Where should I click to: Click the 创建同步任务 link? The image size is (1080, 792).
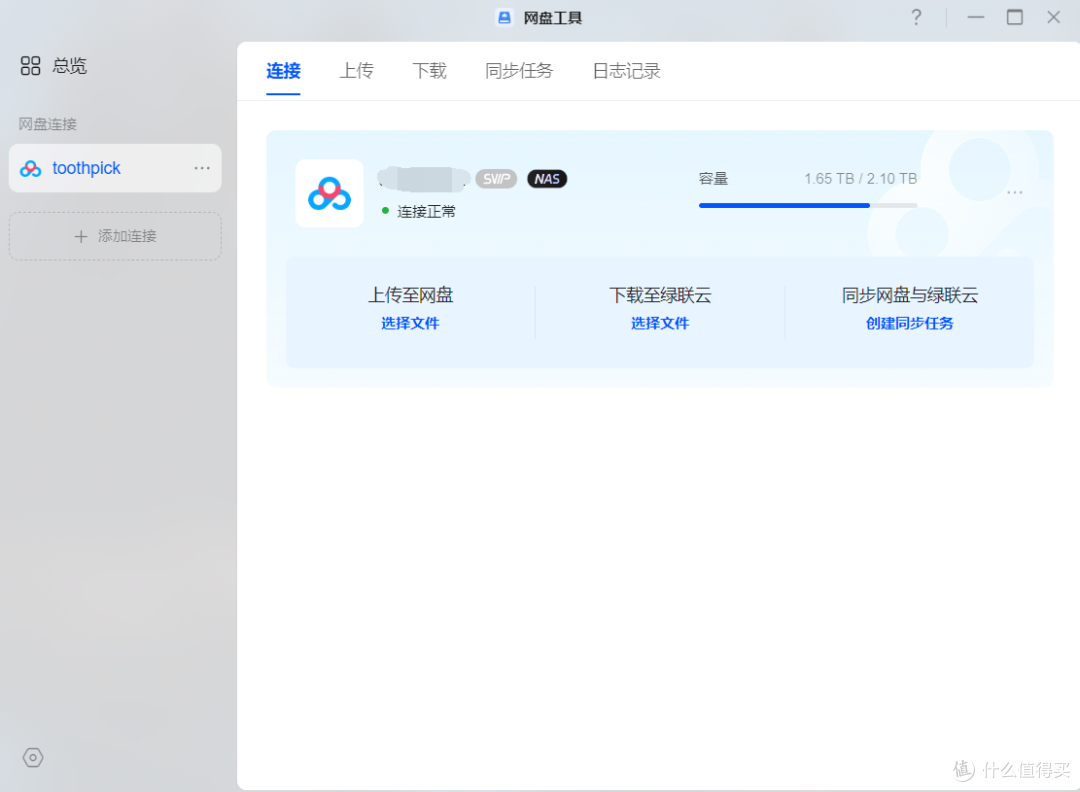[909, 323]
